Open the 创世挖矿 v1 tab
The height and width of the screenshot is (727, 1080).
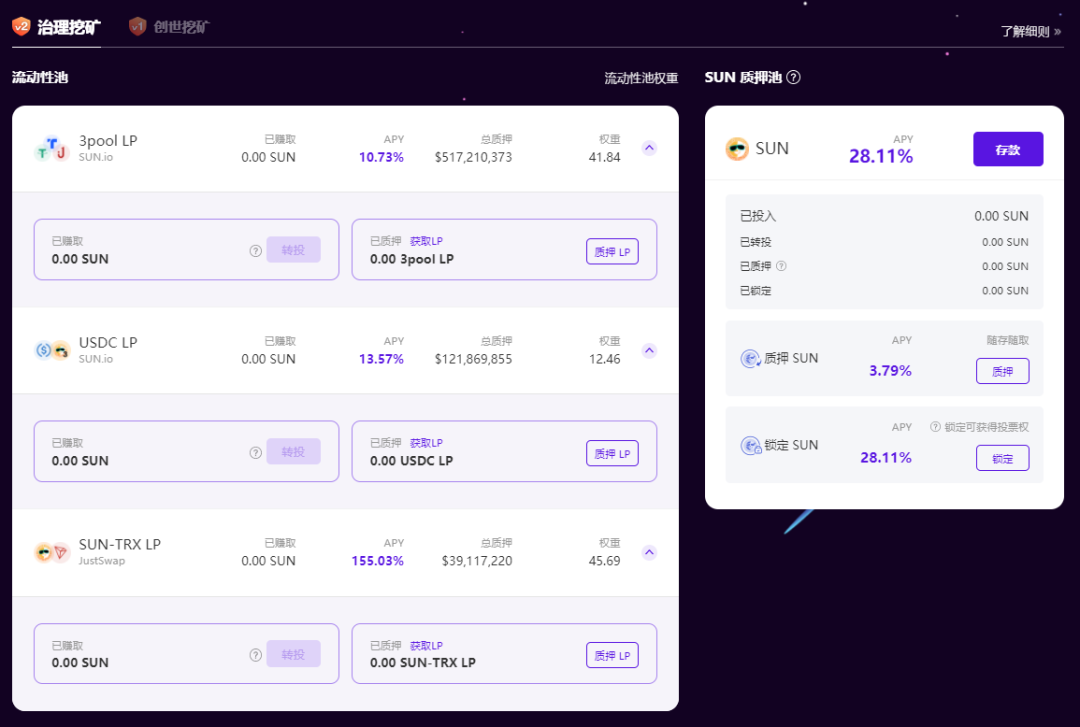pos(169,27)
